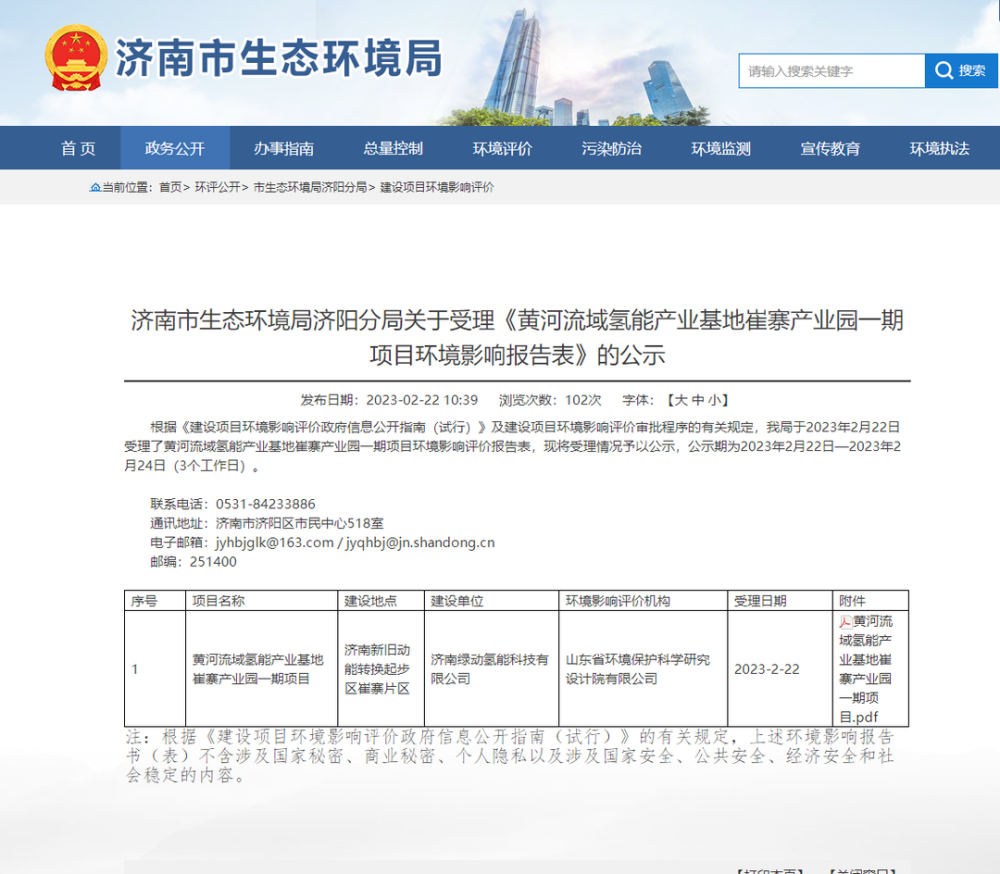Click the acceptance date cell 2023-2-22
This screenshot has width=1000, height=874.
point(767,669)
